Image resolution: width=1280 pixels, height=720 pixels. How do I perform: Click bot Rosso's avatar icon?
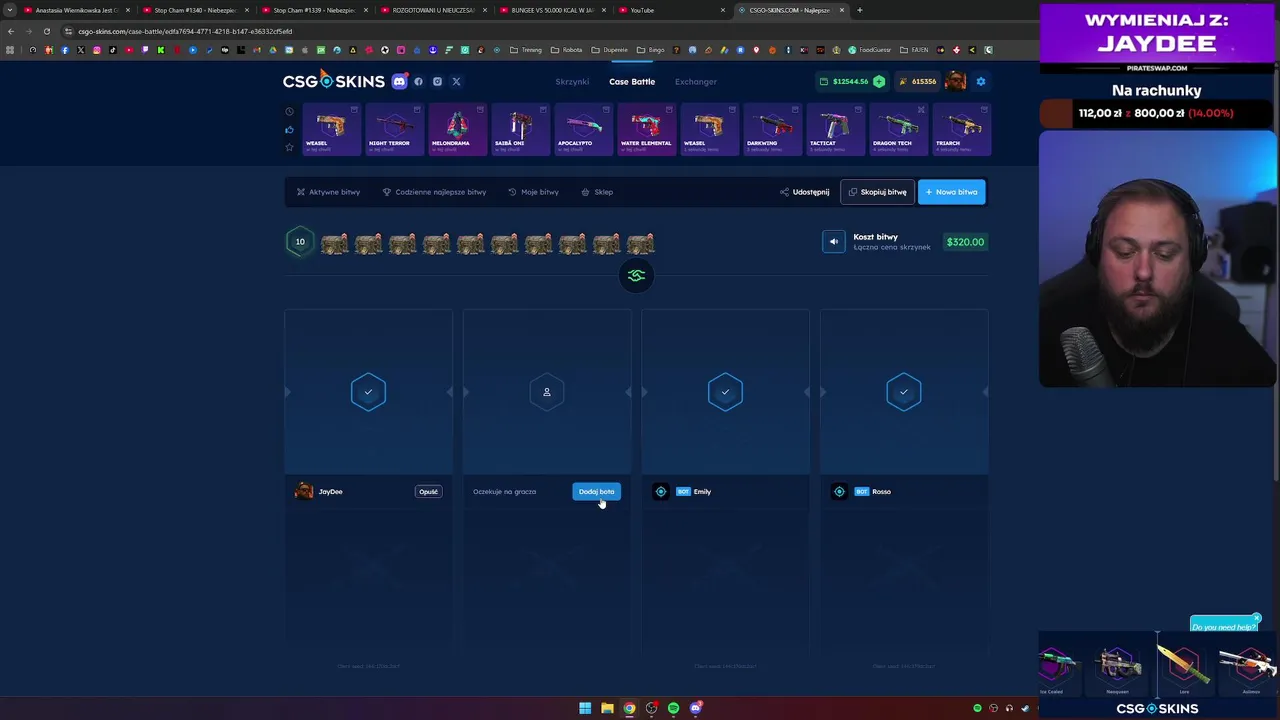840,492
